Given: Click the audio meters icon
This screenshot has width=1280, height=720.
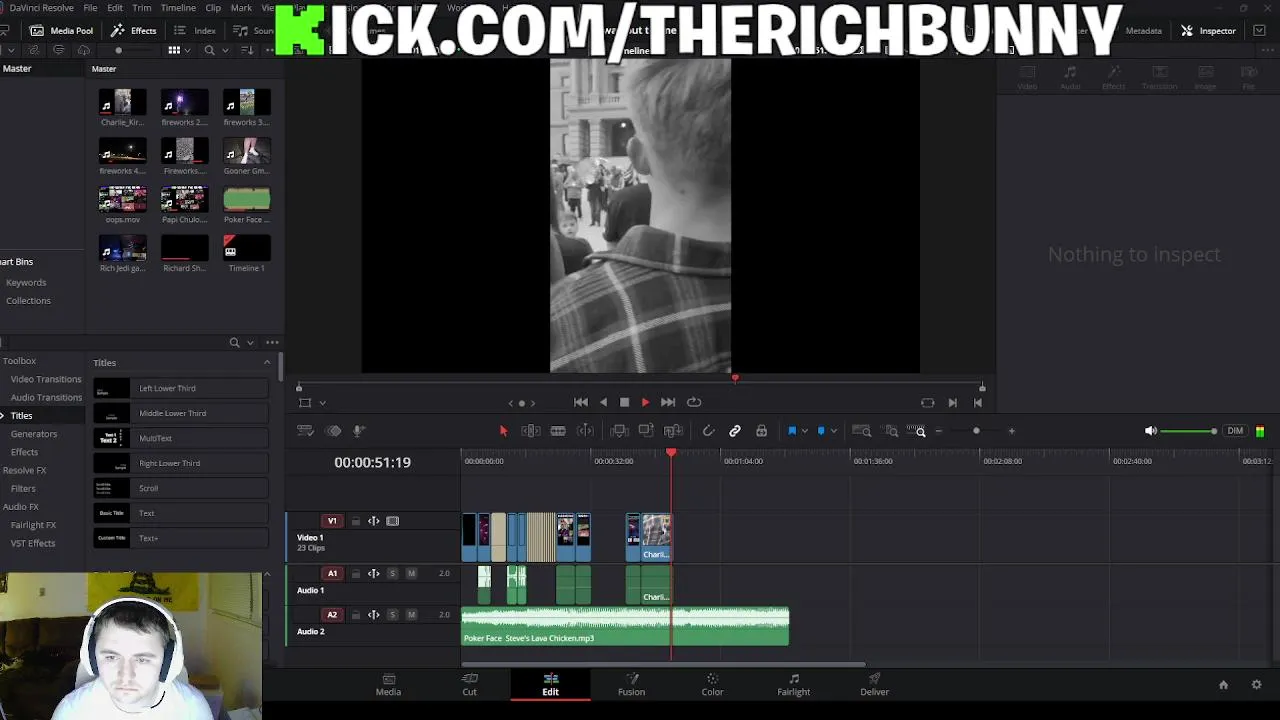Looking at the screenshot, I should coord(1260,431).
